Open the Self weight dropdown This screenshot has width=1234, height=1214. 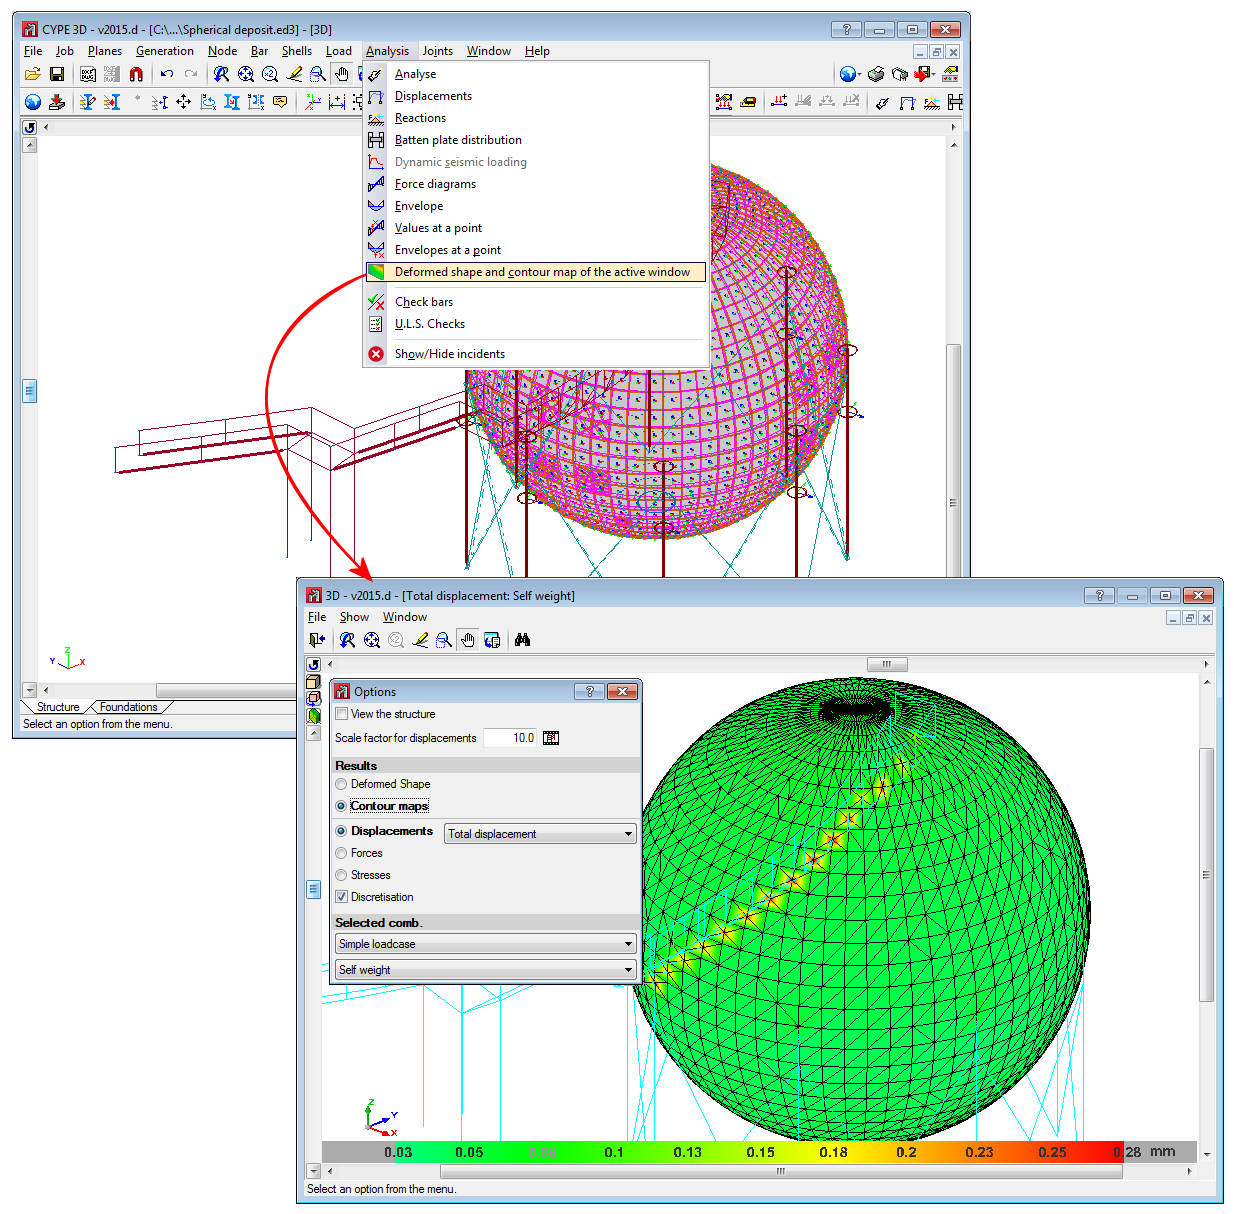[486, 970]
